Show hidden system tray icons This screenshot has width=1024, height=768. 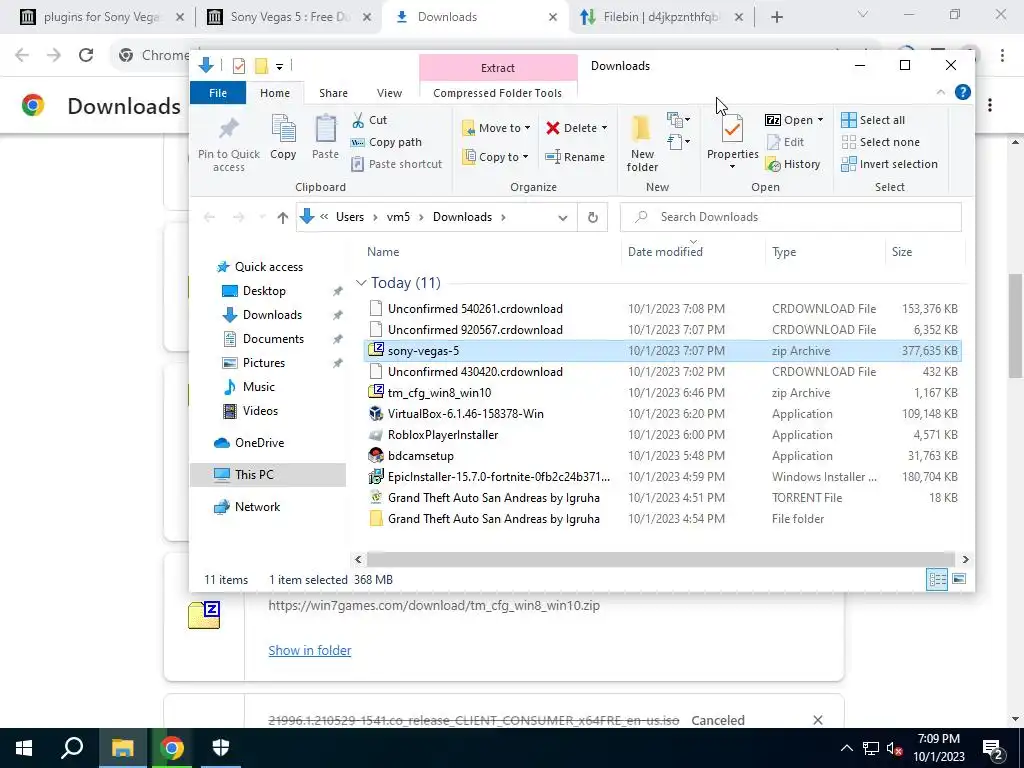[846, 748]
